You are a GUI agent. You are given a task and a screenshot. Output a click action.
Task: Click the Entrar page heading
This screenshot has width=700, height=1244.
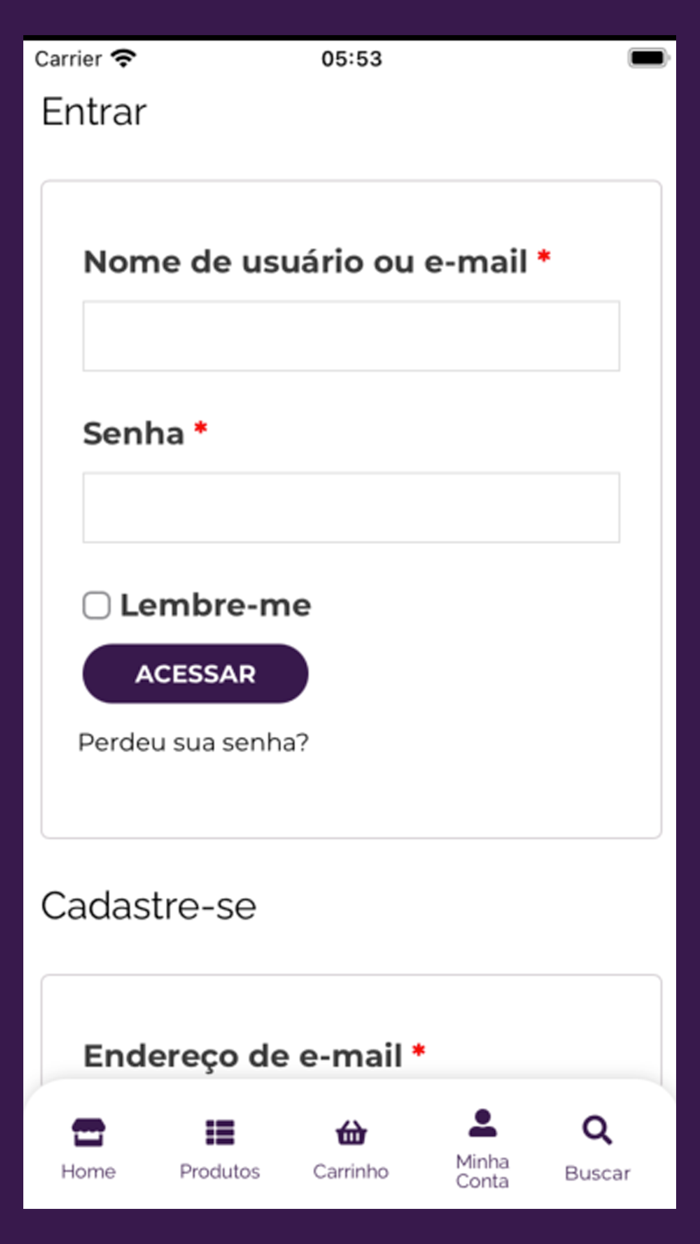[93, 112]
